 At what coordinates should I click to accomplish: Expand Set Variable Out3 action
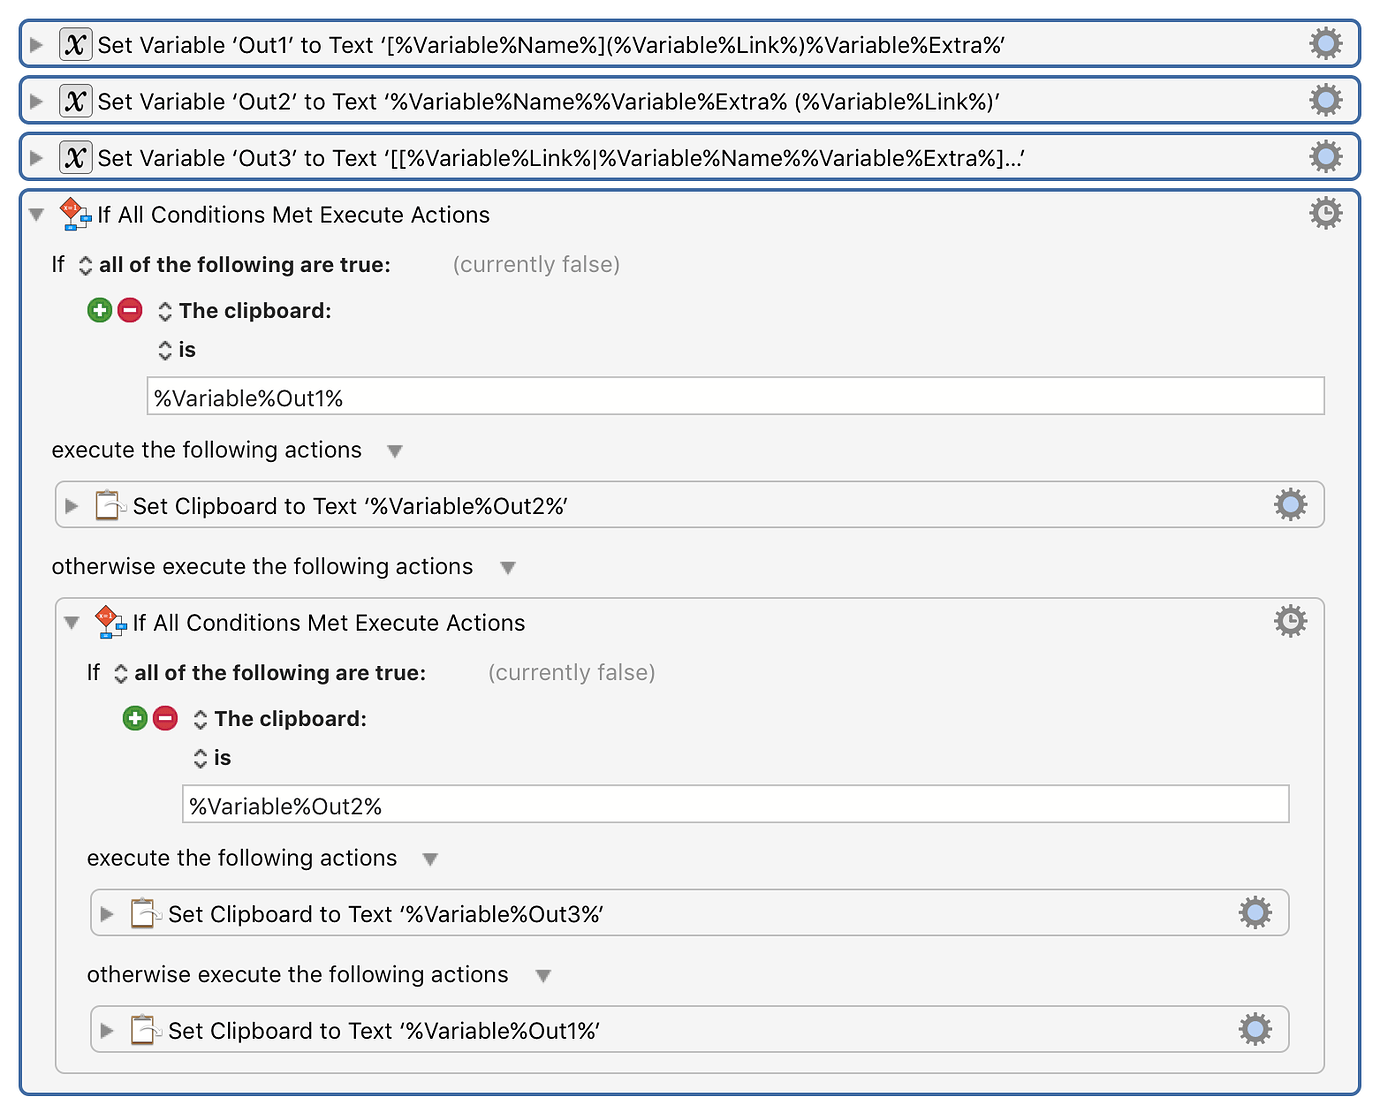(x=37, y=158)
